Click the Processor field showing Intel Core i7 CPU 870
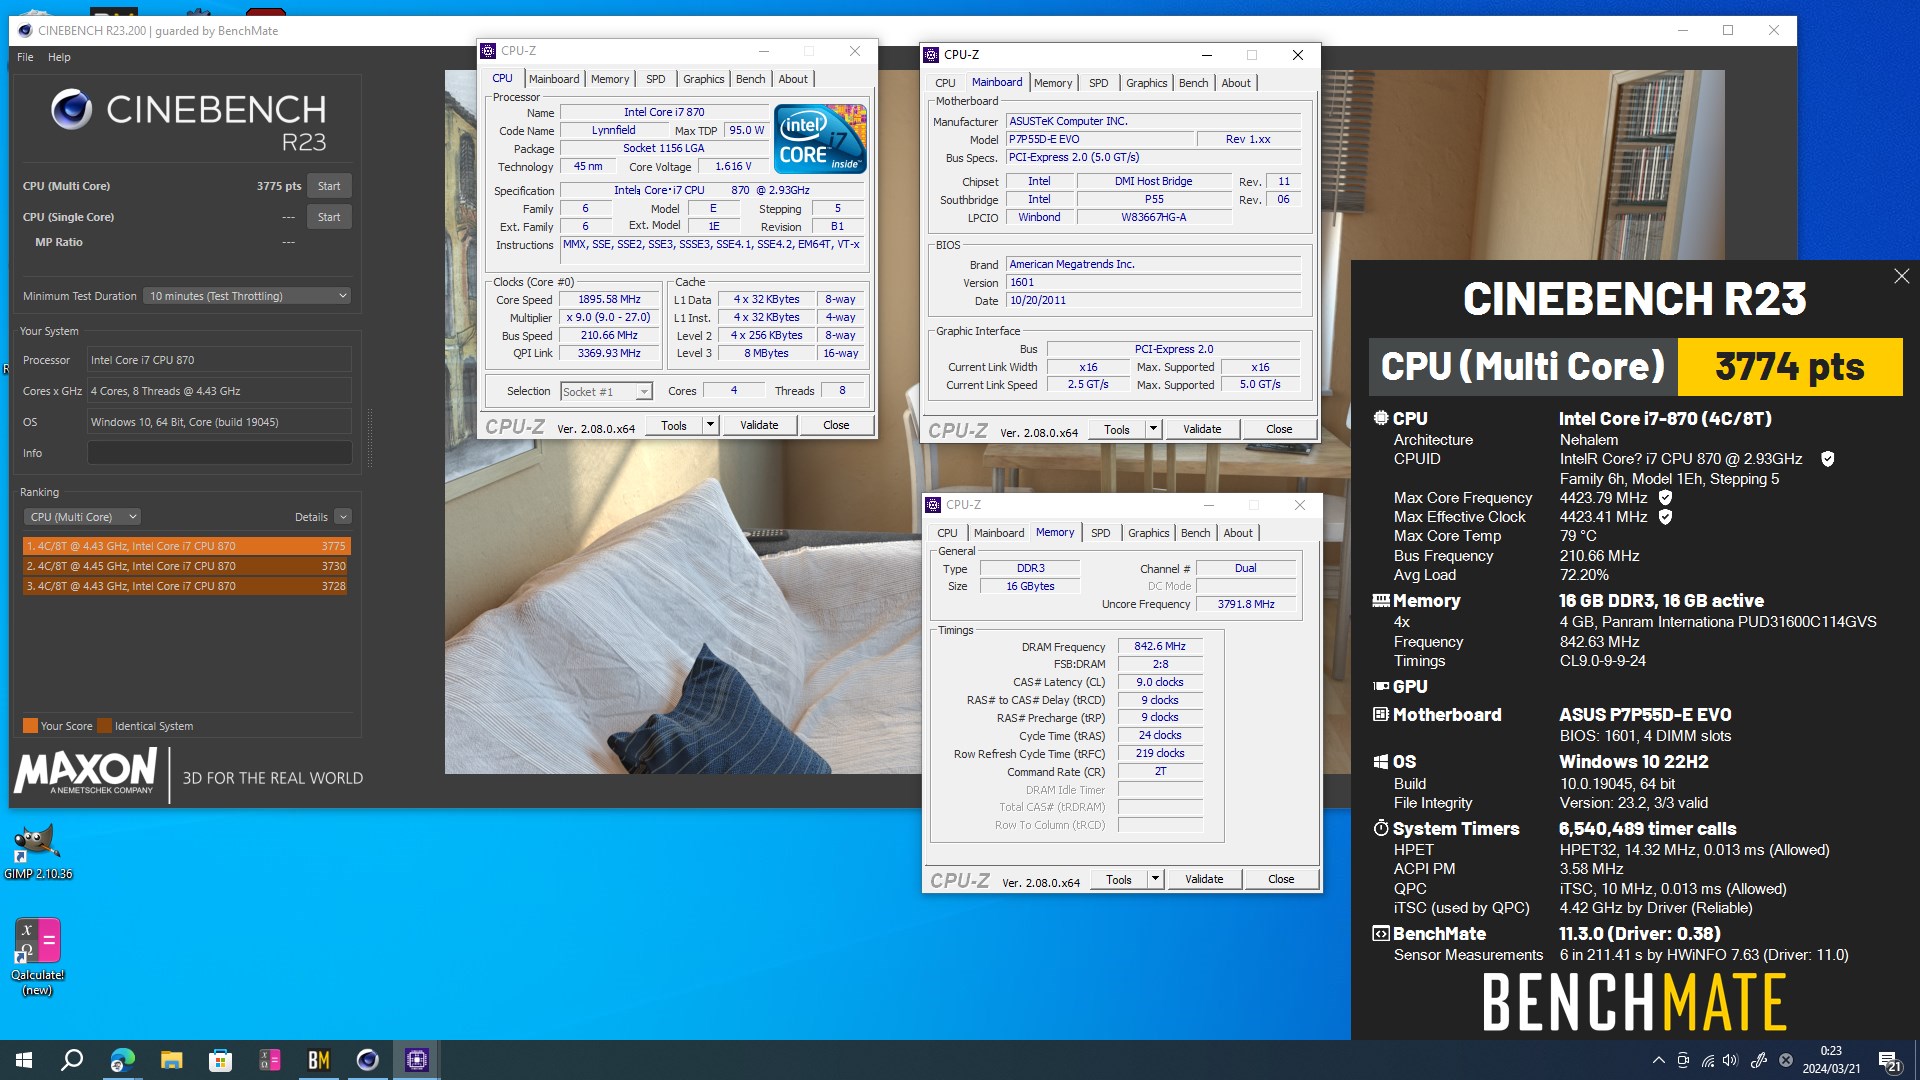The height and width of the screenshot is (1080, 1920). point(219,360)
